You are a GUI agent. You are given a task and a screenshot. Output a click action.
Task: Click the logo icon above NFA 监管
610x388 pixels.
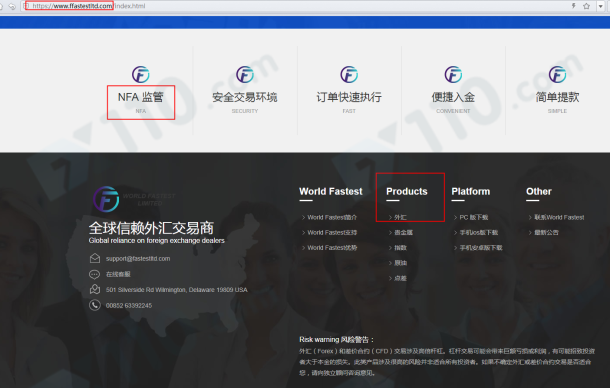(x=140, y=74)
